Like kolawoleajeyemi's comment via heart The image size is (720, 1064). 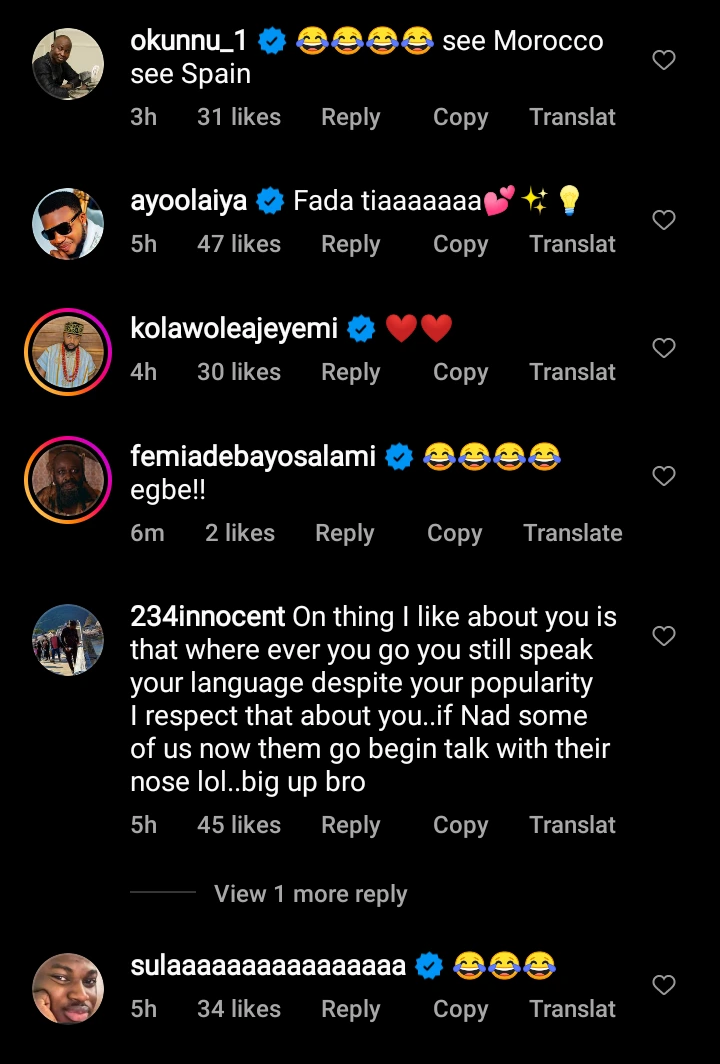coord(664,347)
